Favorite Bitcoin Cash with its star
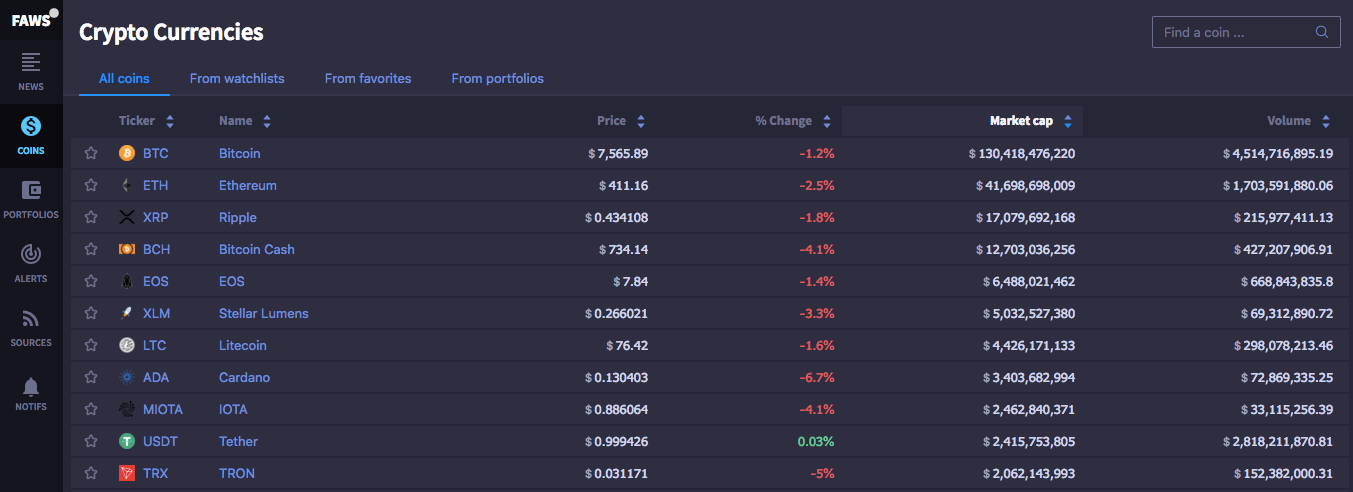Viewport: 1353px width, 492px height. [91, 249]
